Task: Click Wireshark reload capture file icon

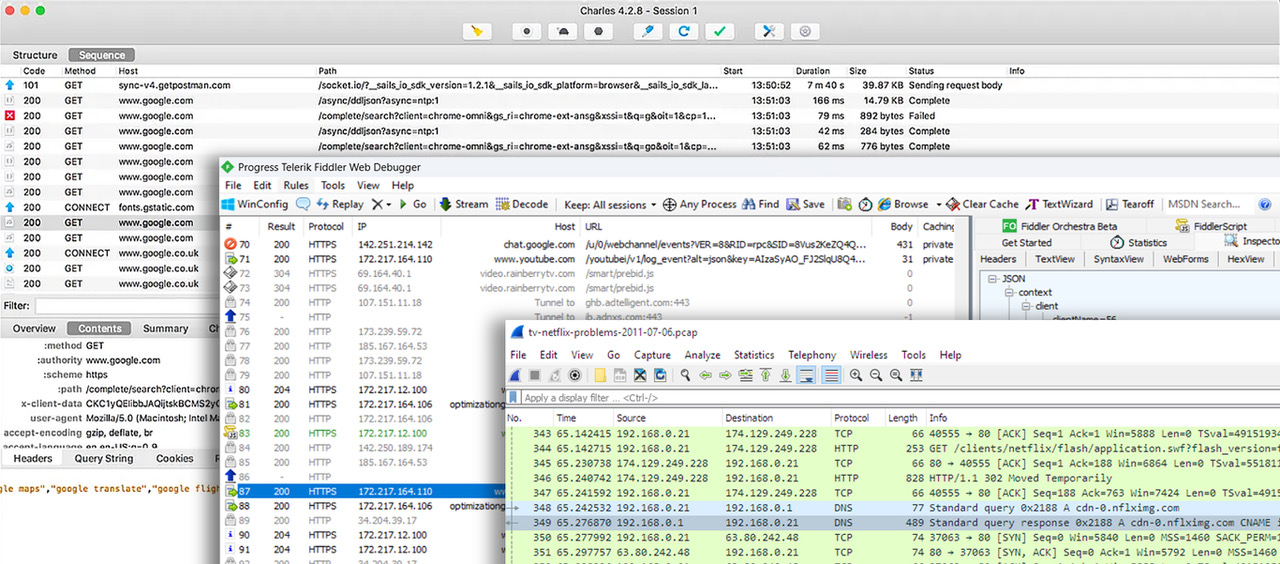Action: tap(660, 375)
